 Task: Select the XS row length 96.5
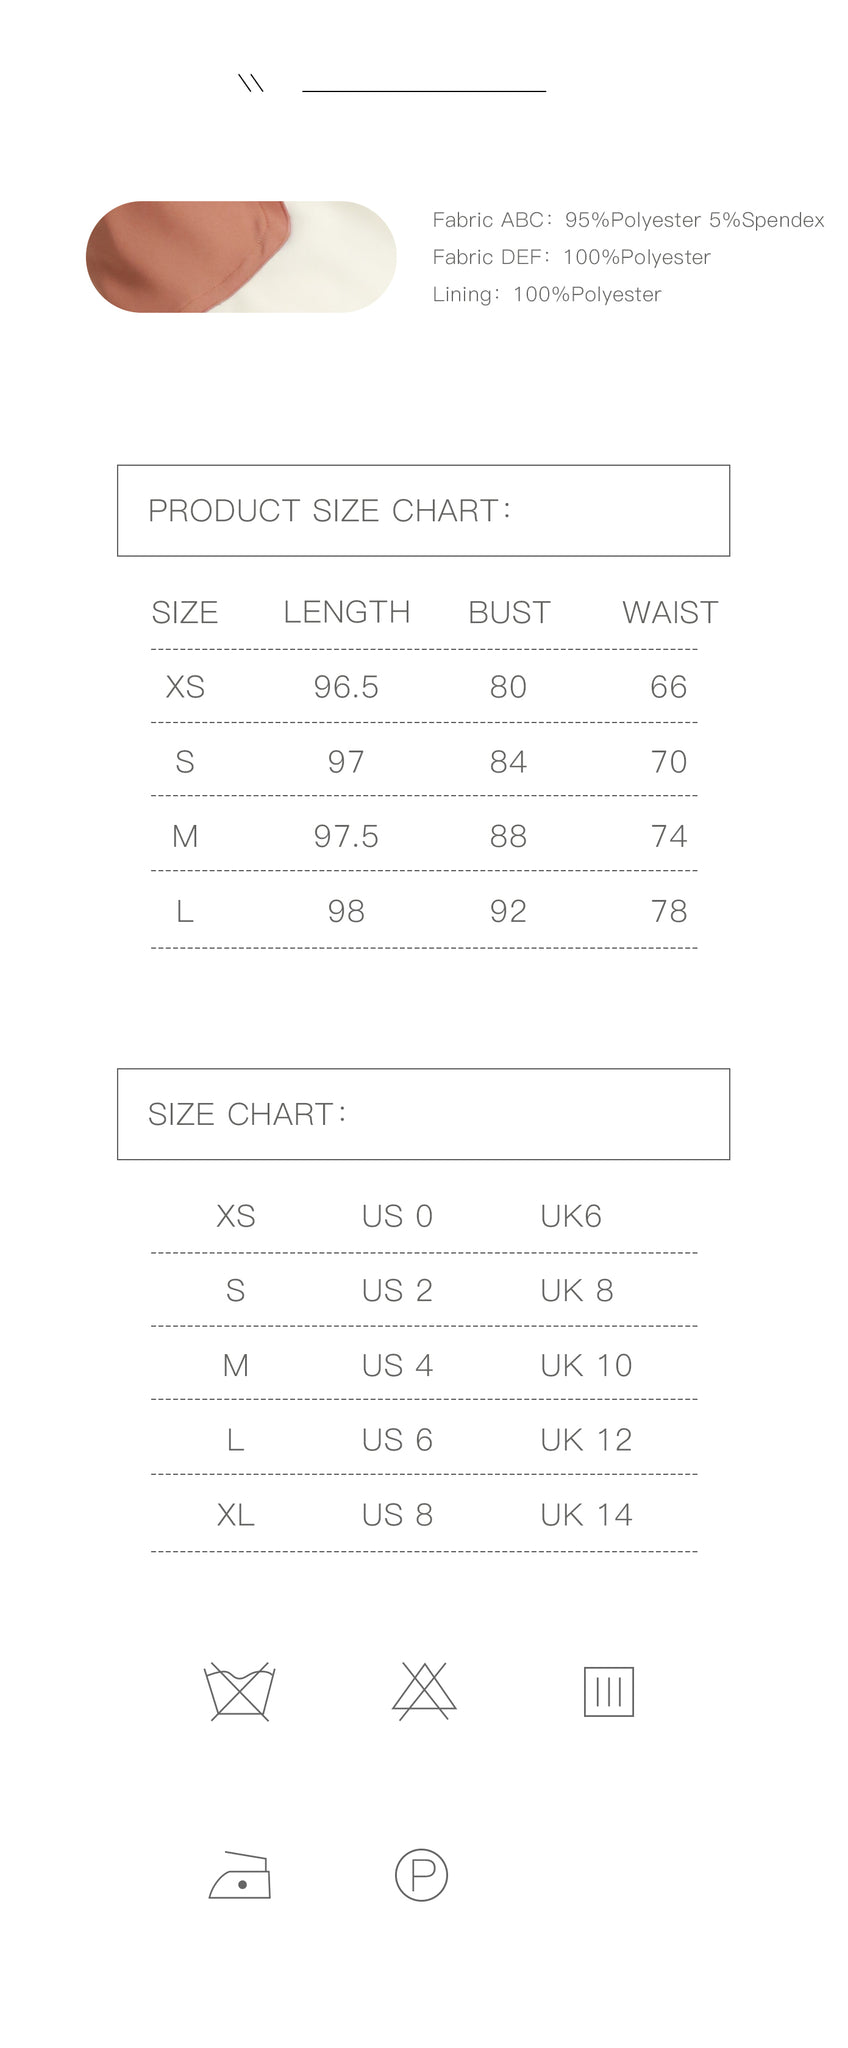(346, 687)
